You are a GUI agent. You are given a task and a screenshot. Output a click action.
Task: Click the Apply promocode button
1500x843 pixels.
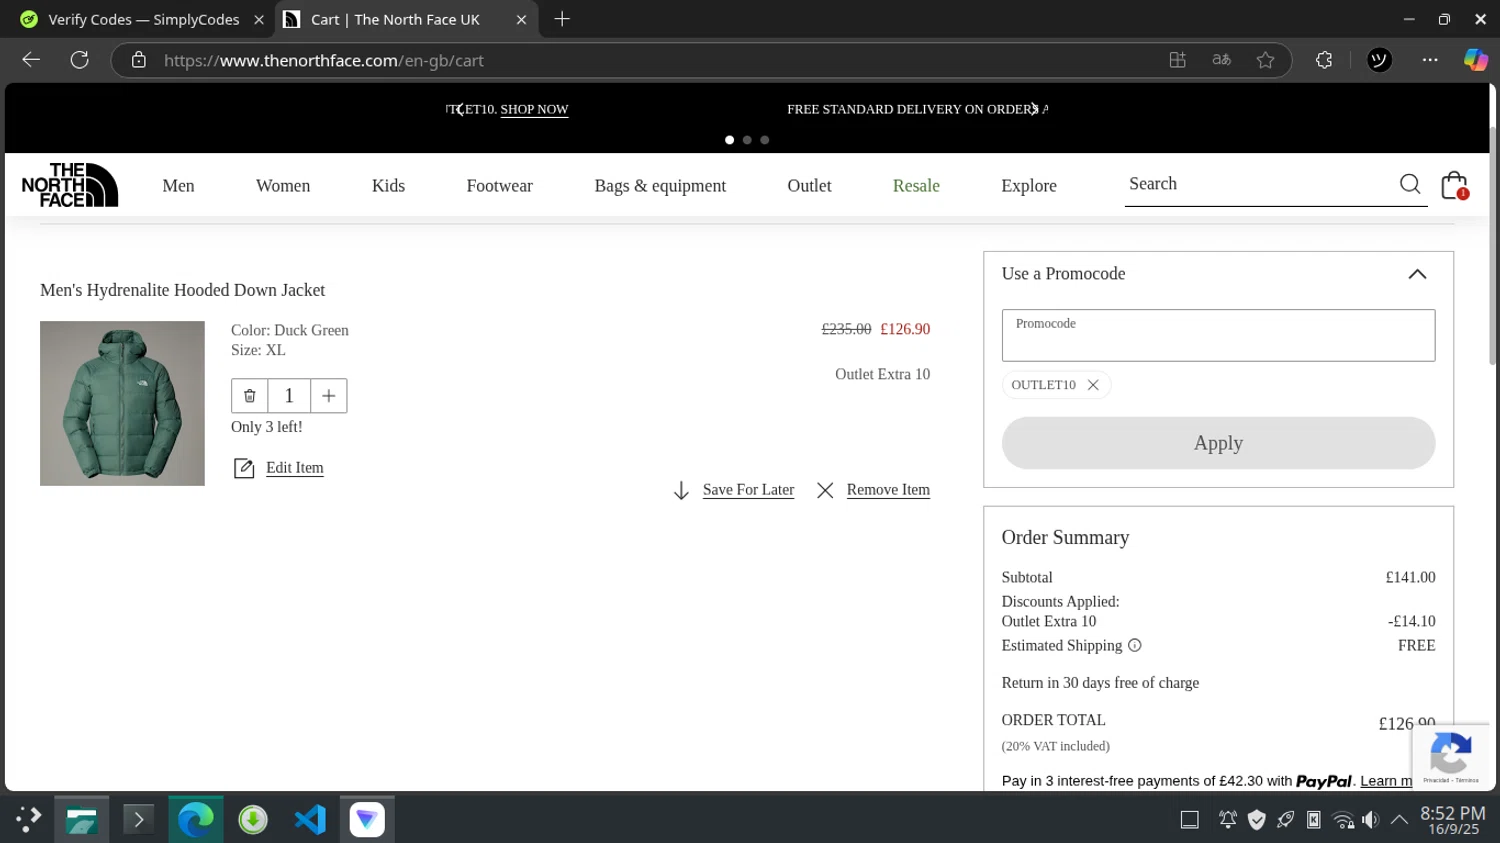tap(1218, 443)
